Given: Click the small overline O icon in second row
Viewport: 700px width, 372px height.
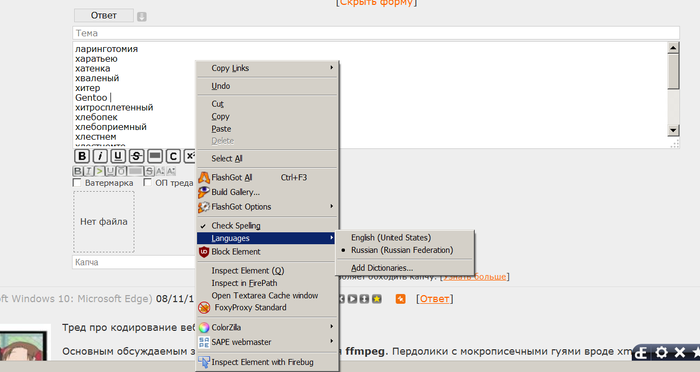Looking at the screenshot, I should pyautogui.click(x=121, y=171).
